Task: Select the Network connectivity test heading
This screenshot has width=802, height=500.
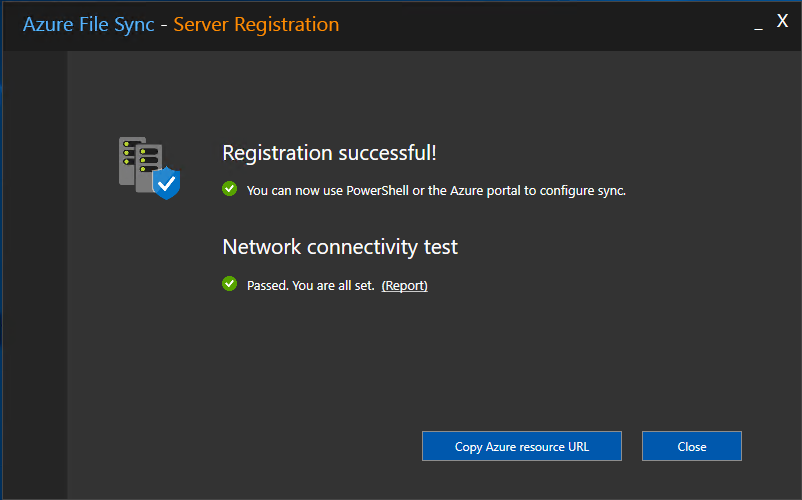Action: (x=340, y=246)
